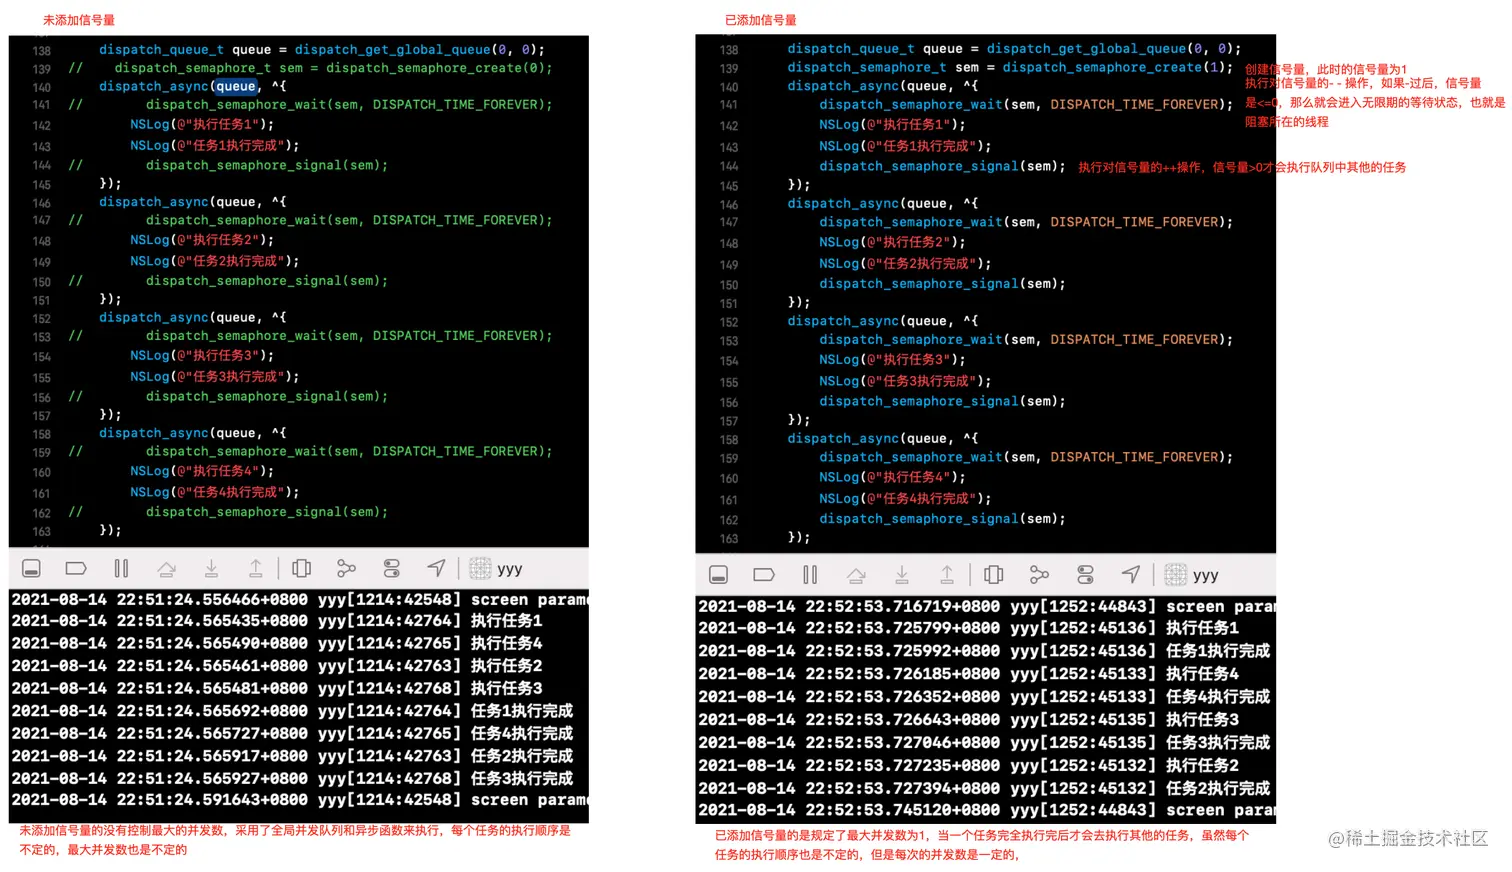Screen dimensions: 1512x872
Task: Click dispatch_semaphore_wait on right line 141
Action: point(911,104)
